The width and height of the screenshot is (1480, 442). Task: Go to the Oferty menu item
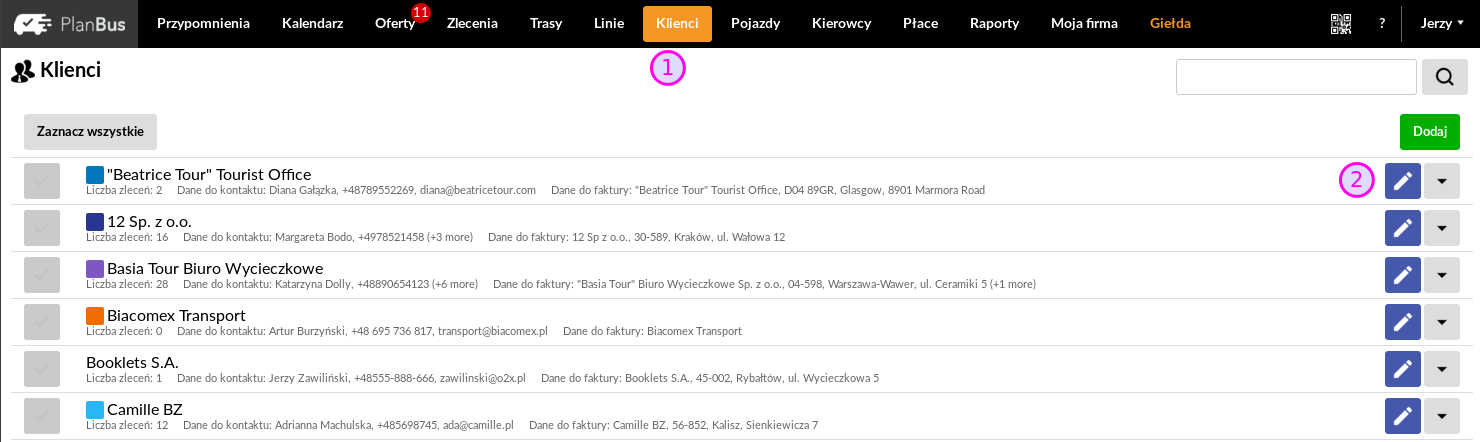tap(395, 23)
